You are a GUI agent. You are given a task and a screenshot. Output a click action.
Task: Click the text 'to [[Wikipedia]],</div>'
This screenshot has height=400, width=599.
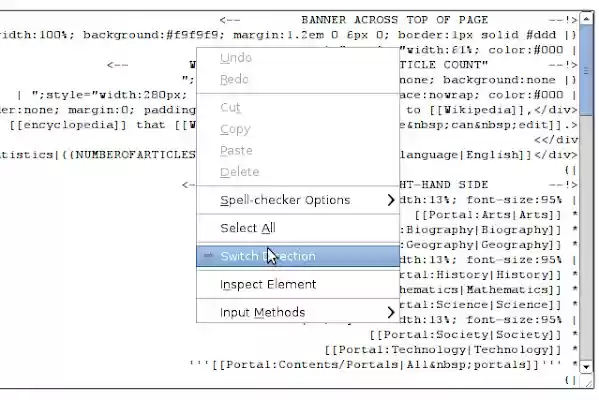click(x=492, y=110)
